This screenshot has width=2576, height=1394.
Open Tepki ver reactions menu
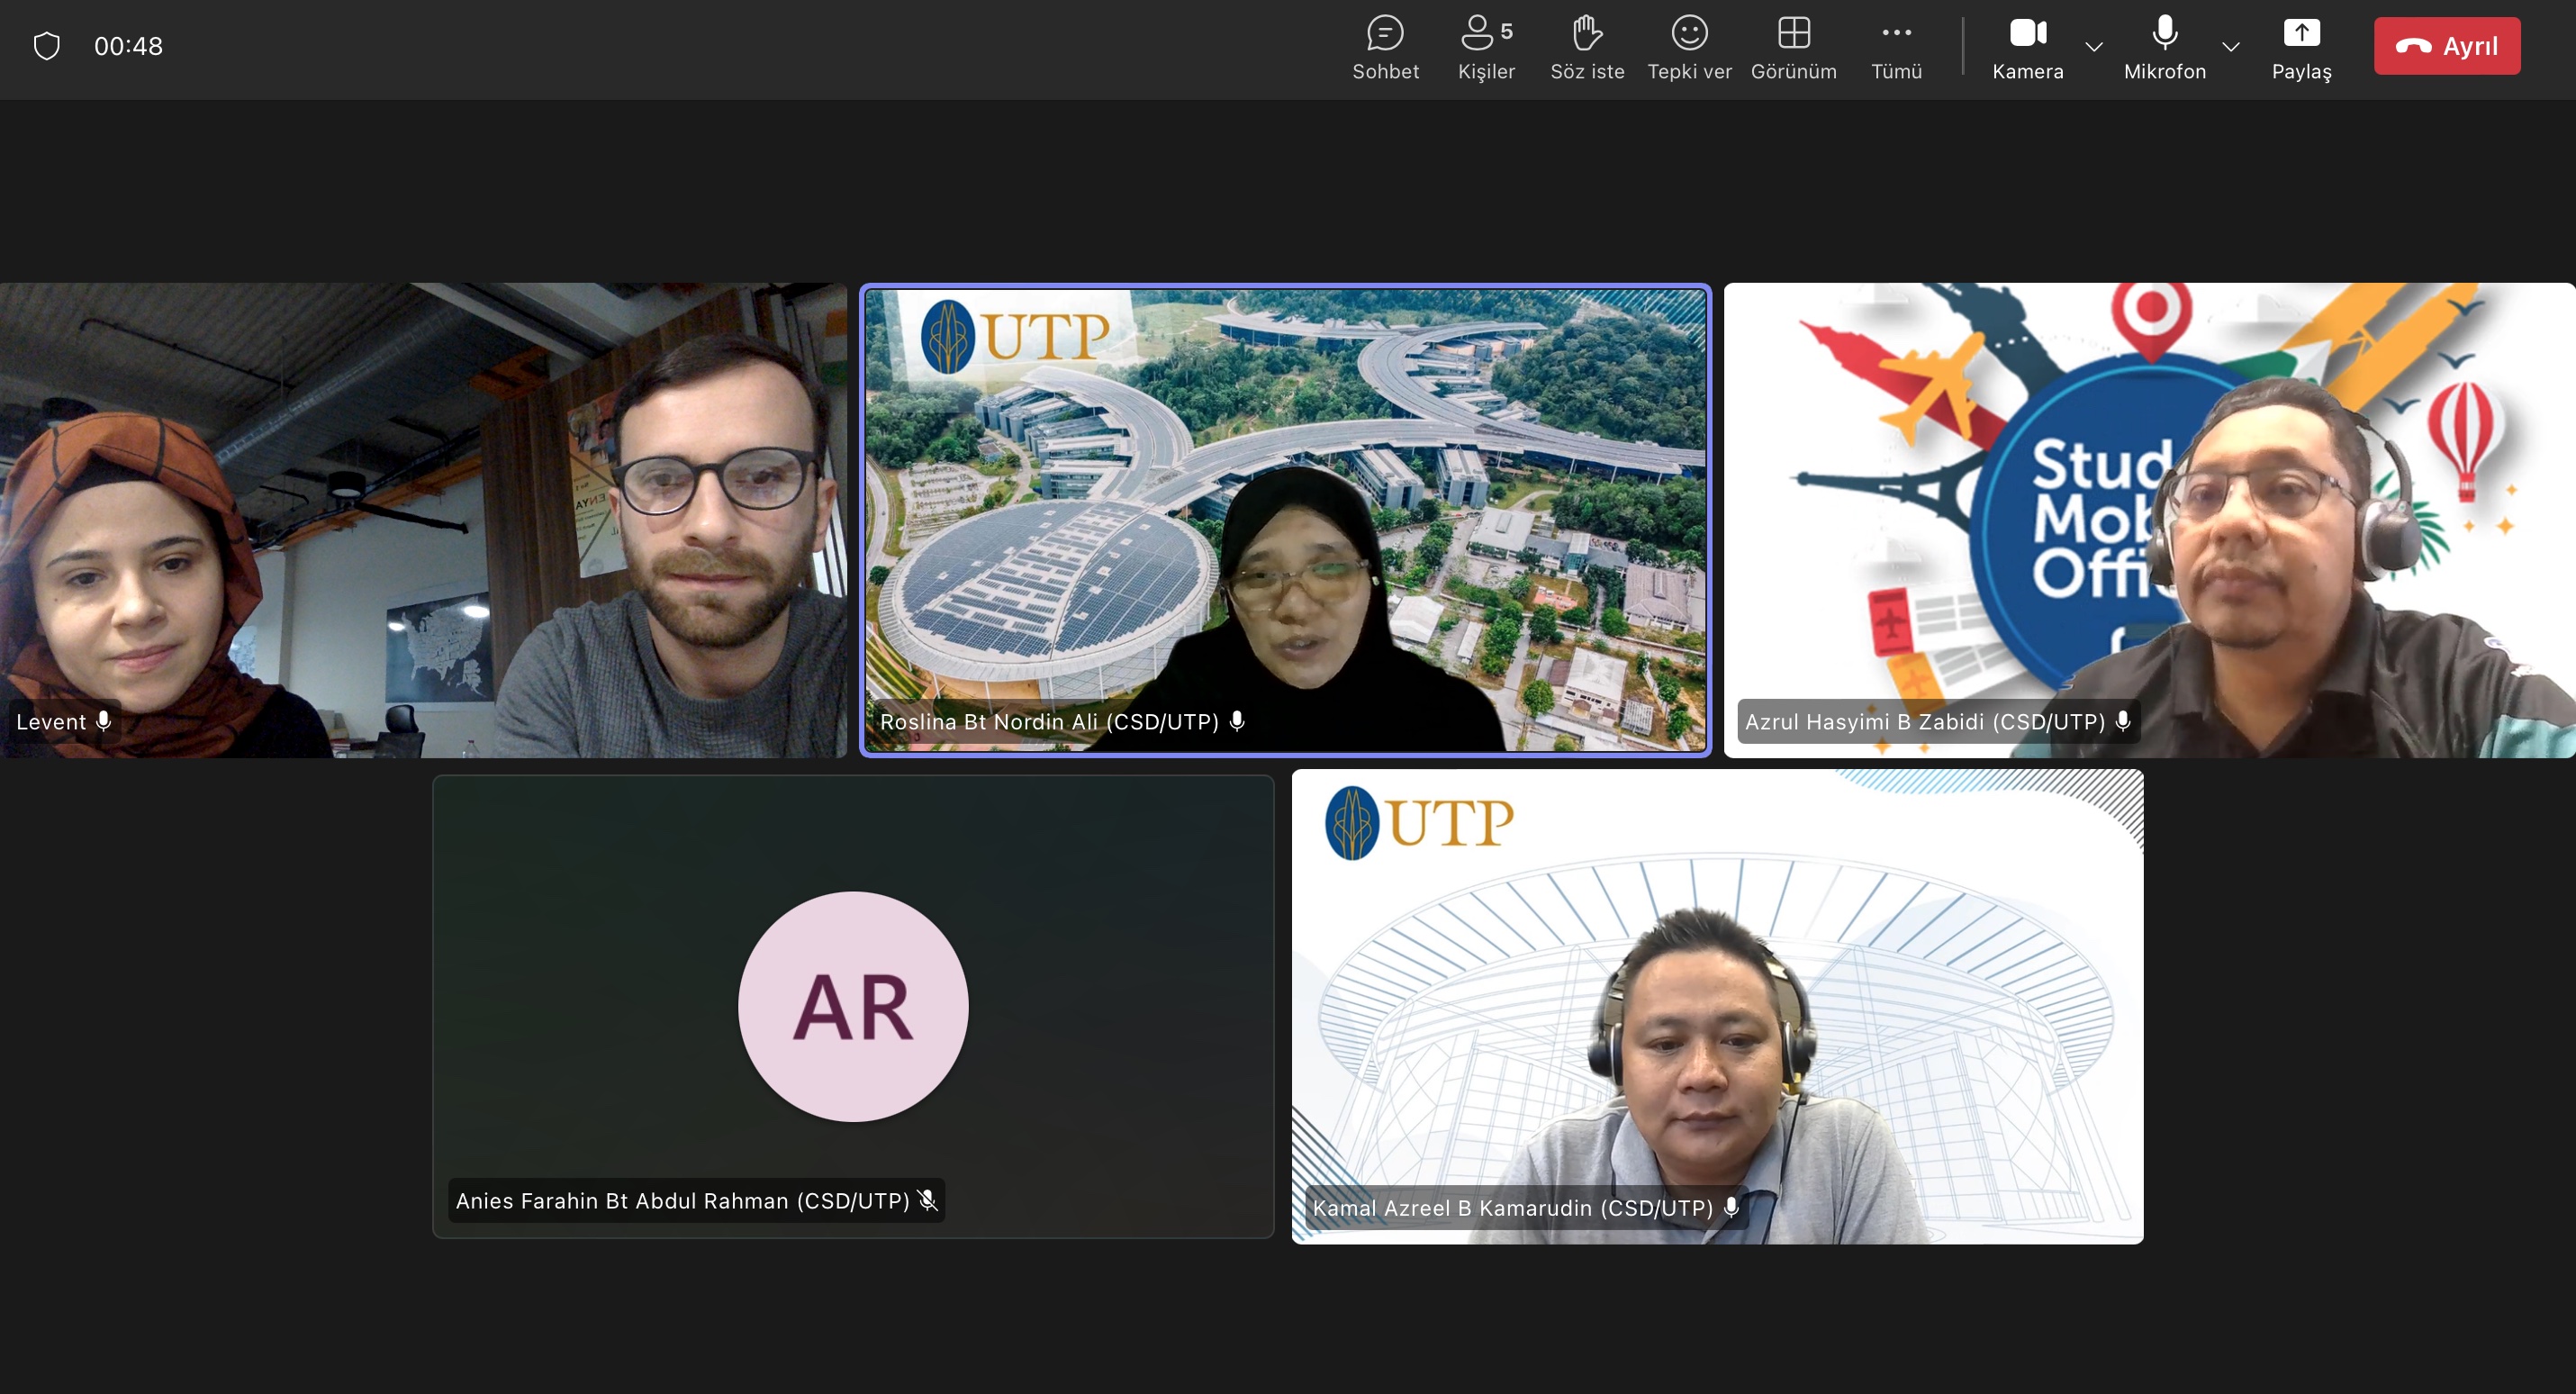tap(1689, 47)
